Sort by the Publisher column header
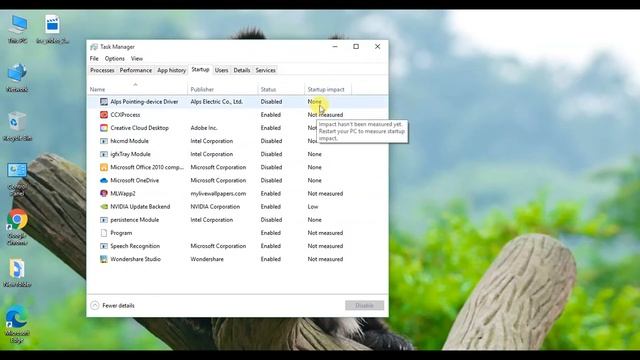The width and height of the screenshot is (640, 360). click(x=222, y=89)
